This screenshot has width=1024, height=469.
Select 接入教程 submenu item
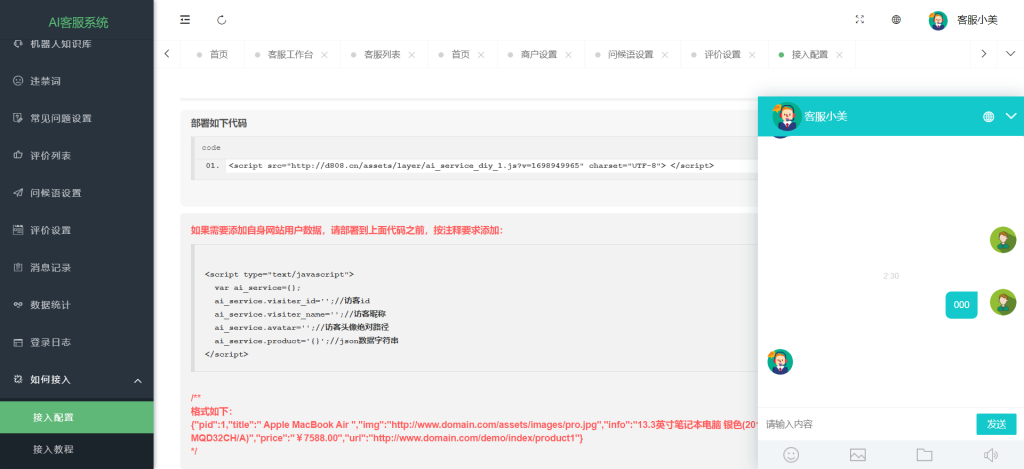[76, 449]
